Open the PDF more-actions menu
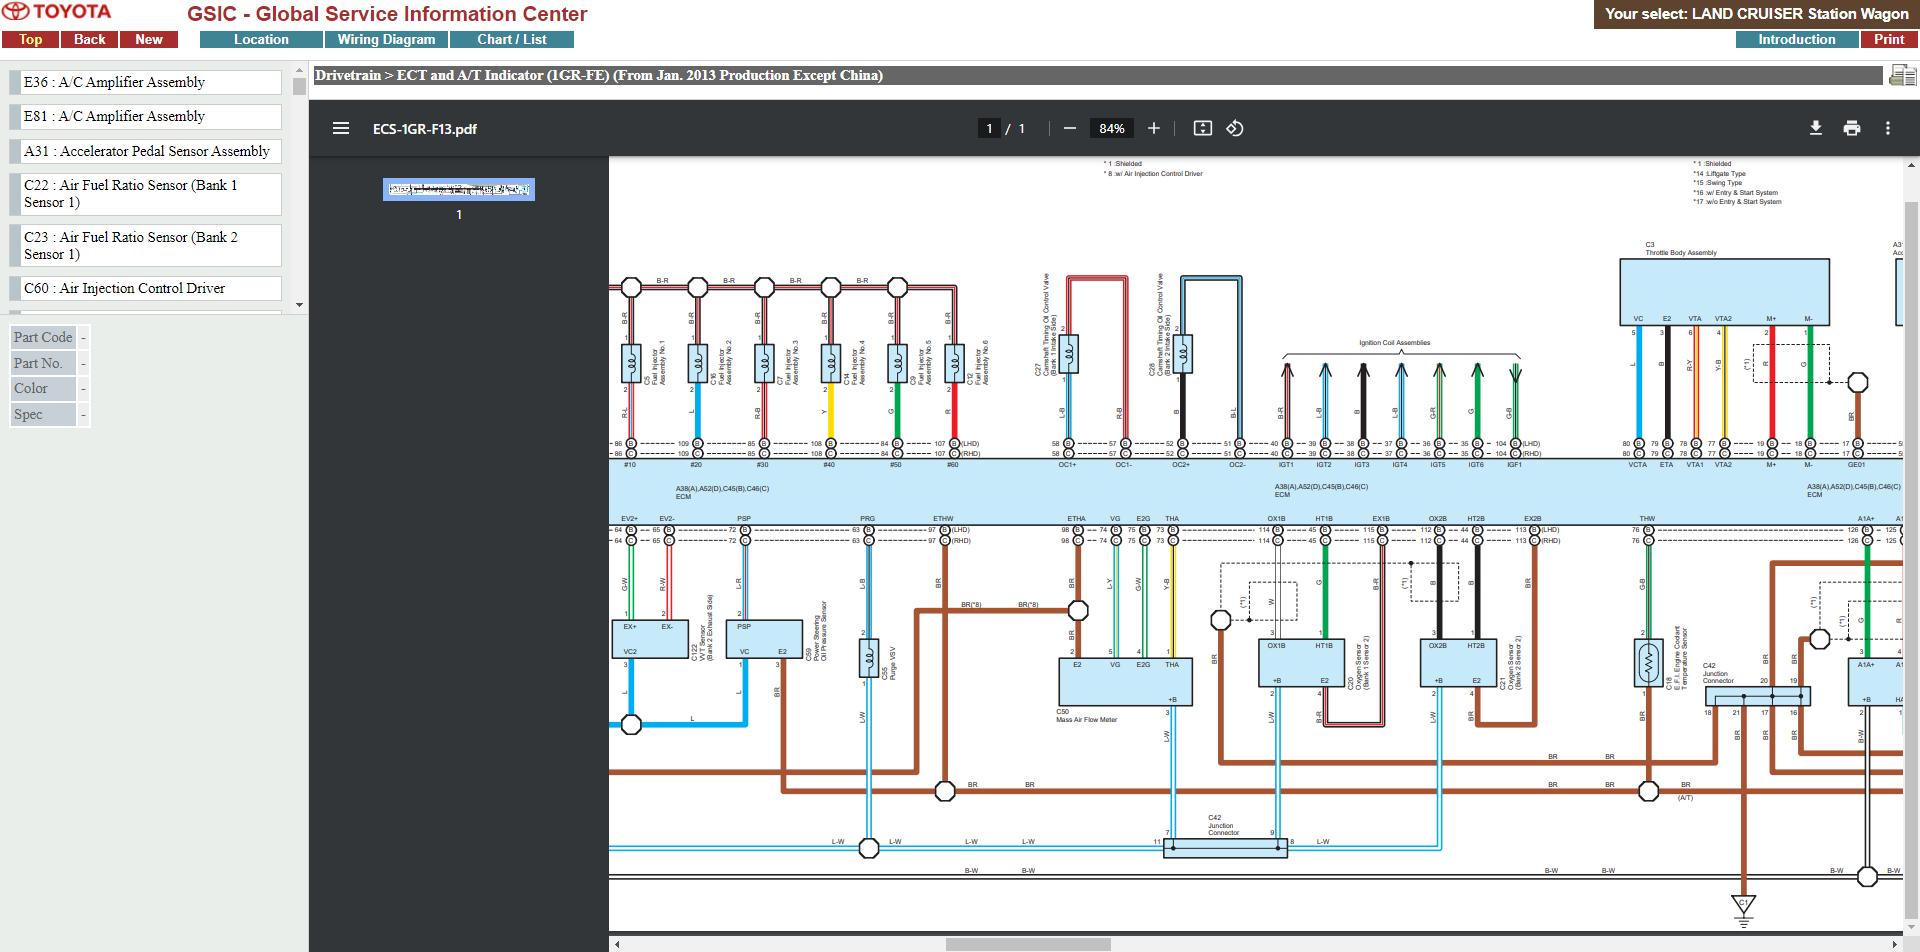 (x=1888, y=128)
